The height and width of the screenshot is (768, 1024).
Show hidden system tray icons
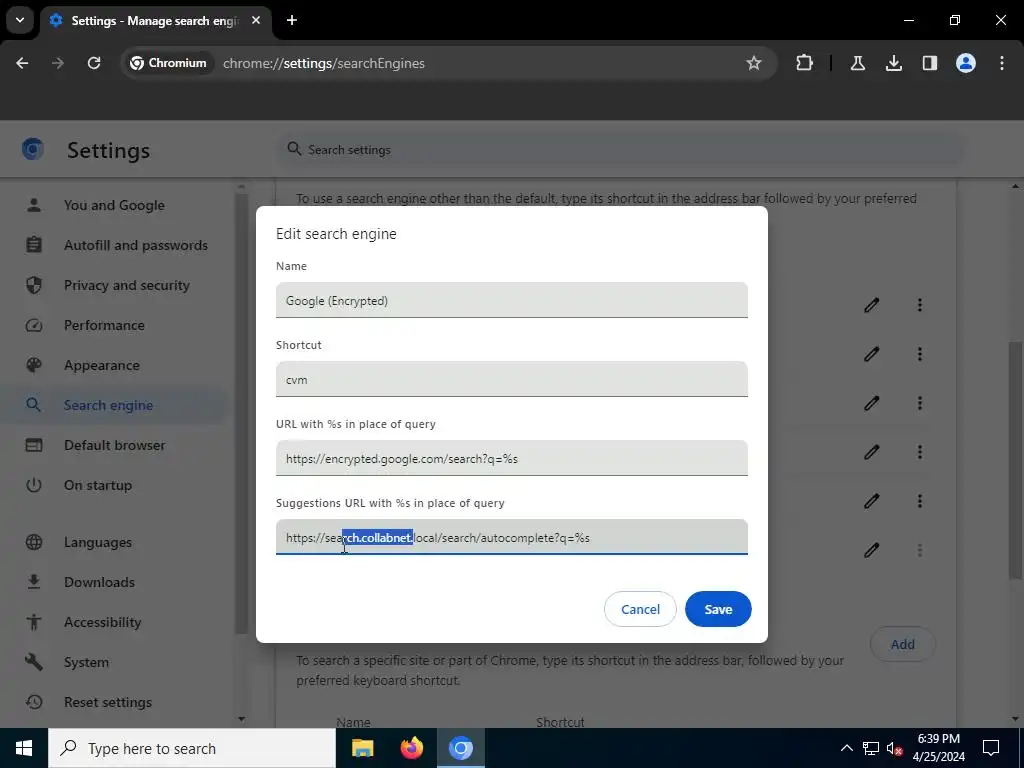(846, 748)
